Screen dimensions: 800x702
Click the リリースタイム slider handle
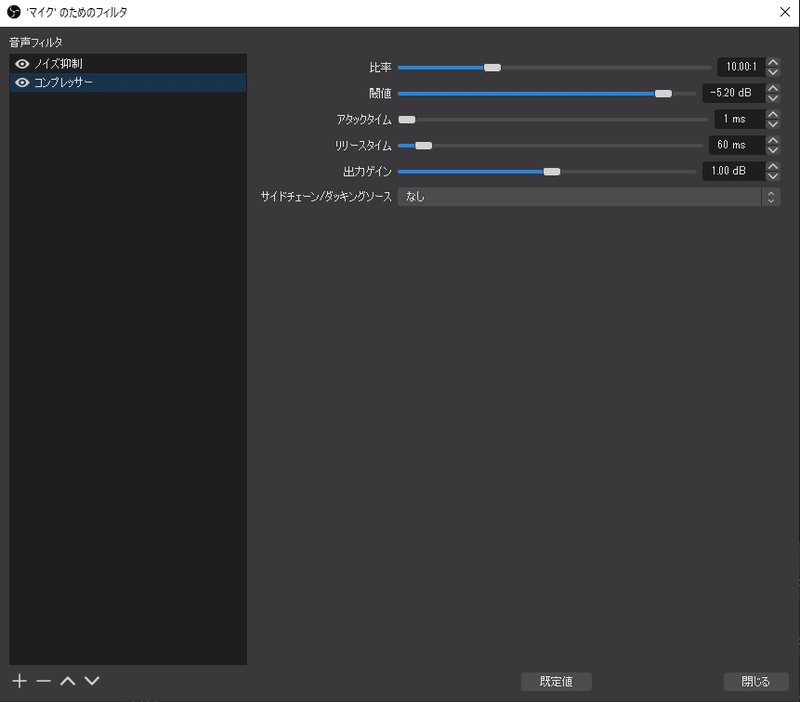423,145
